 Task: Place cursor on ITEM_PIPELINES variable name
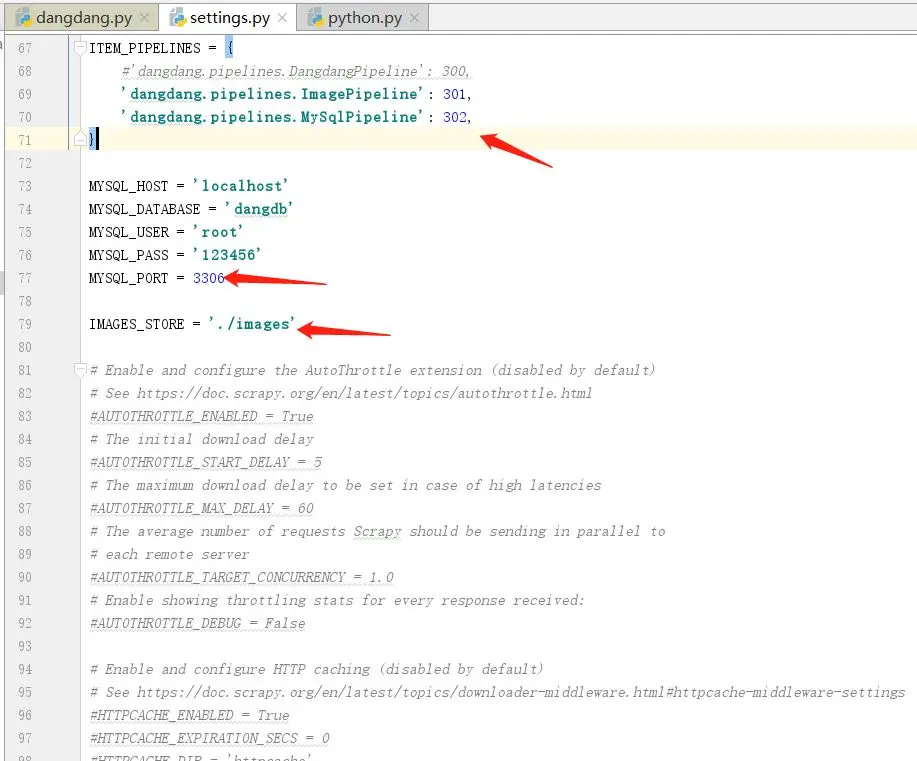pos(145,48)
